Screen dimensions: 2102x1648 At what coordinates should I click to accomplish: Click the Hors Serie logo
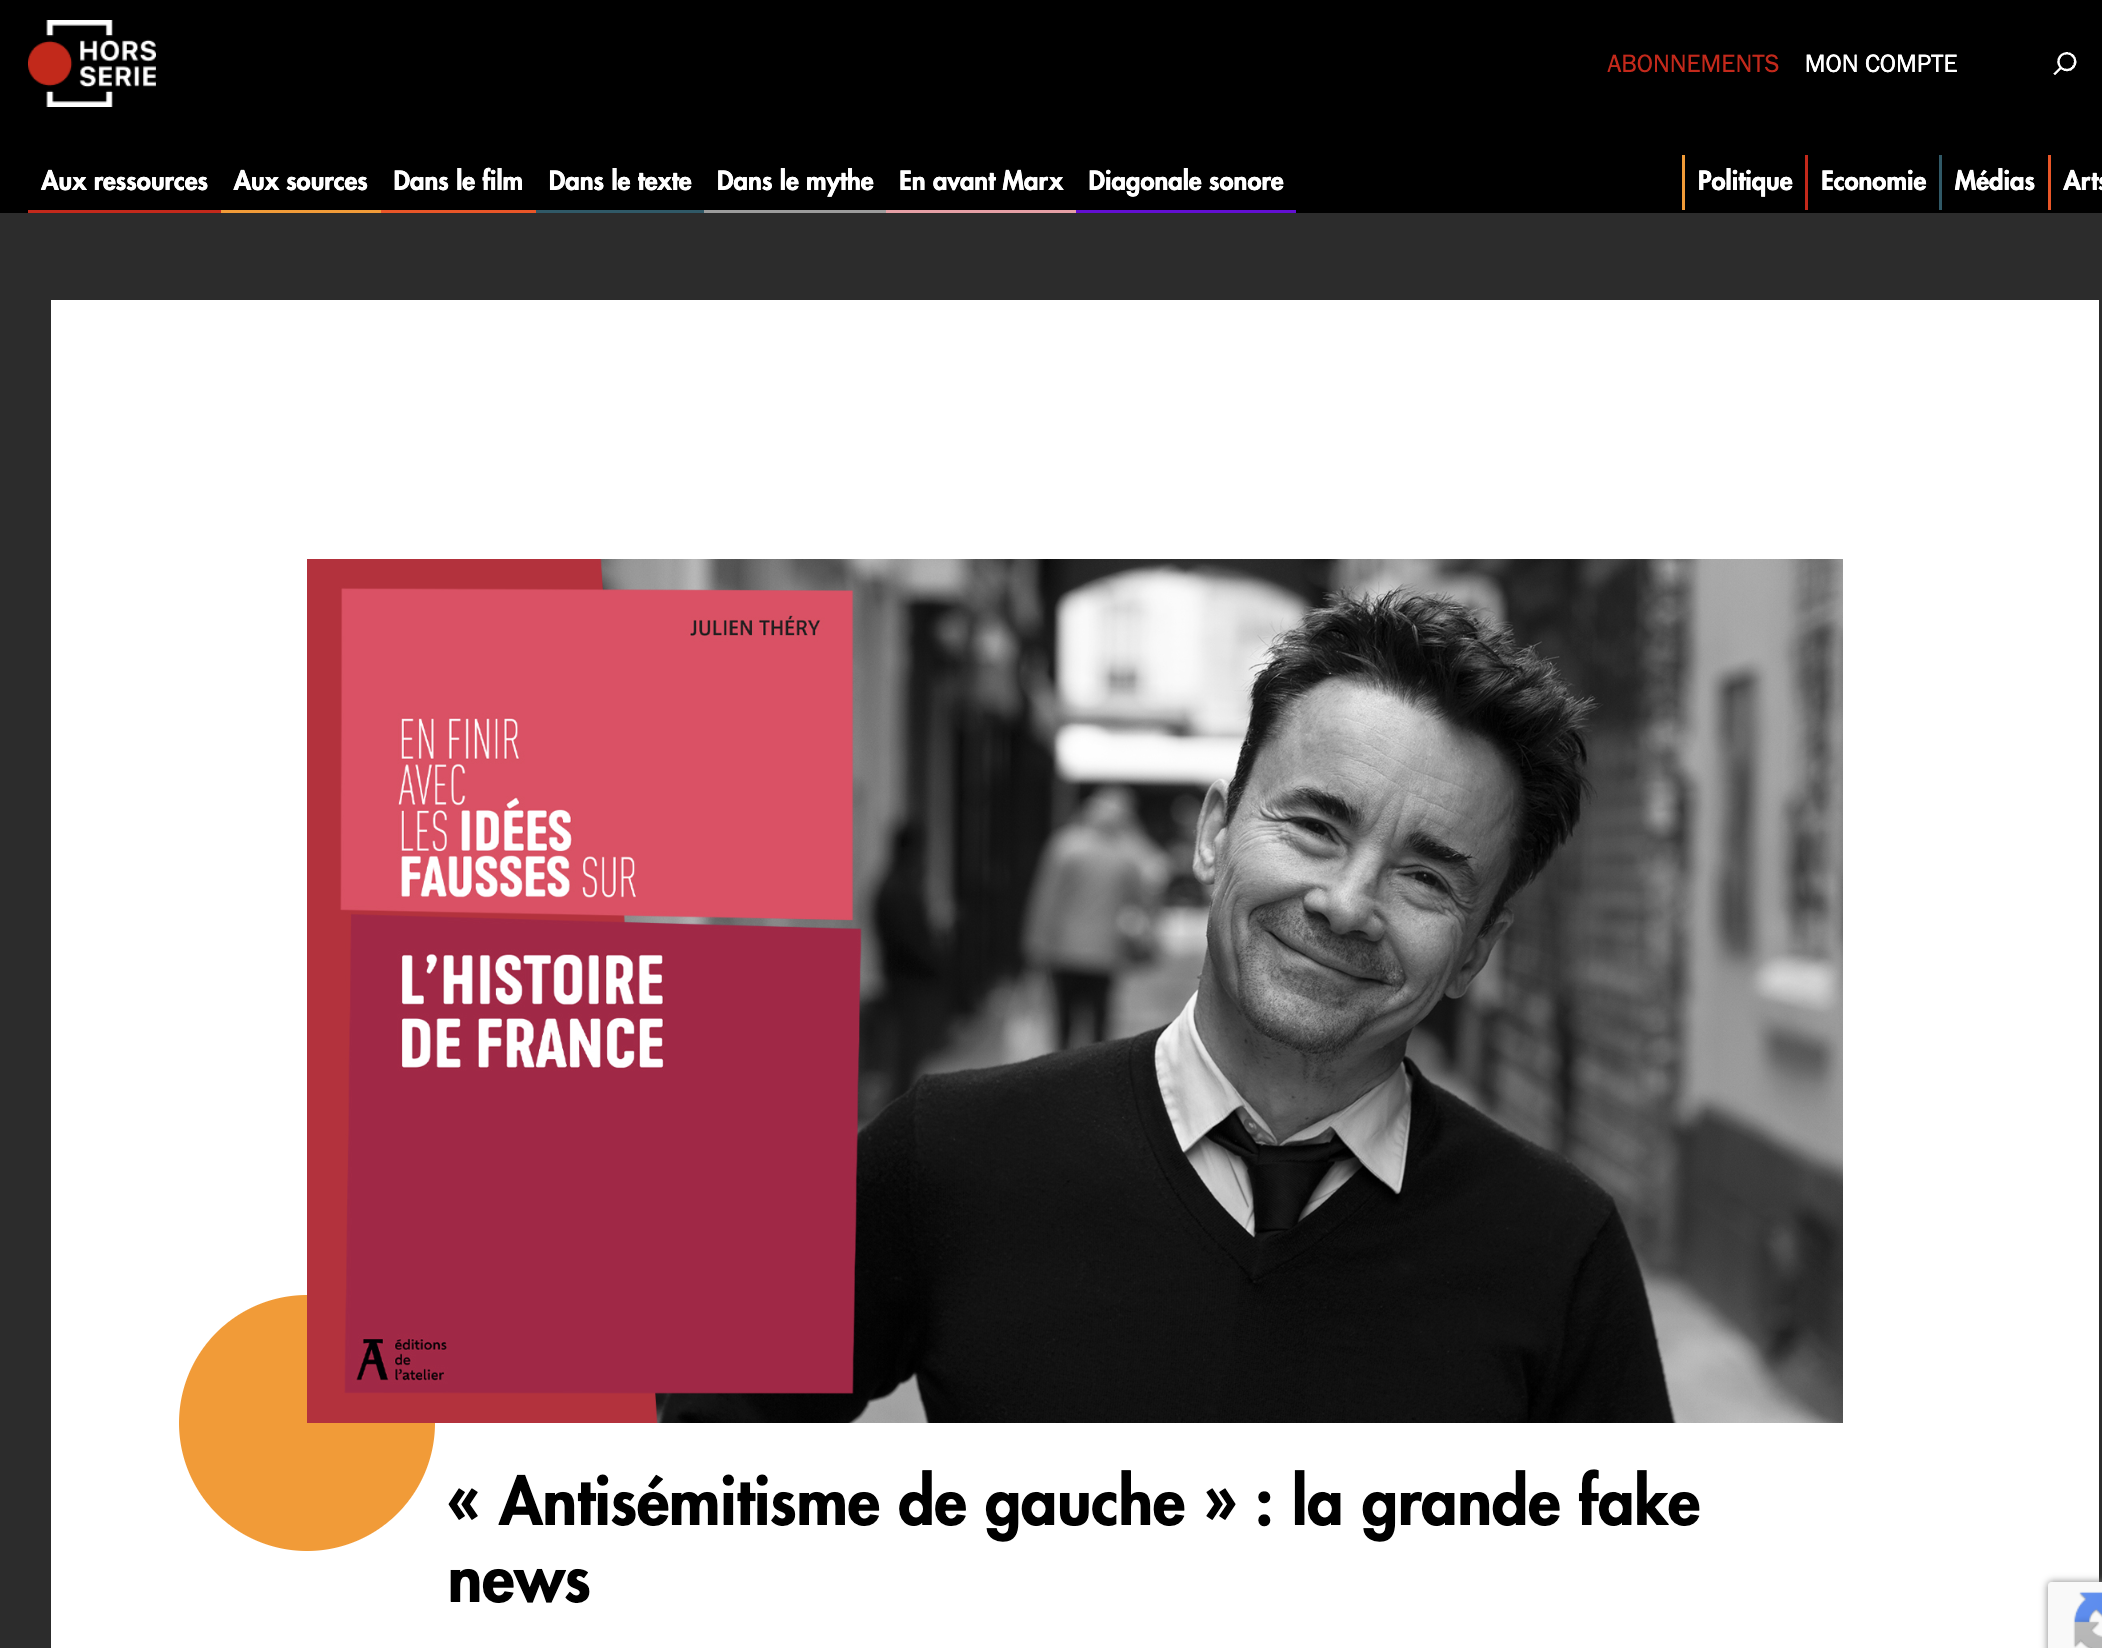pyautogui.click(x=93, y=64)
